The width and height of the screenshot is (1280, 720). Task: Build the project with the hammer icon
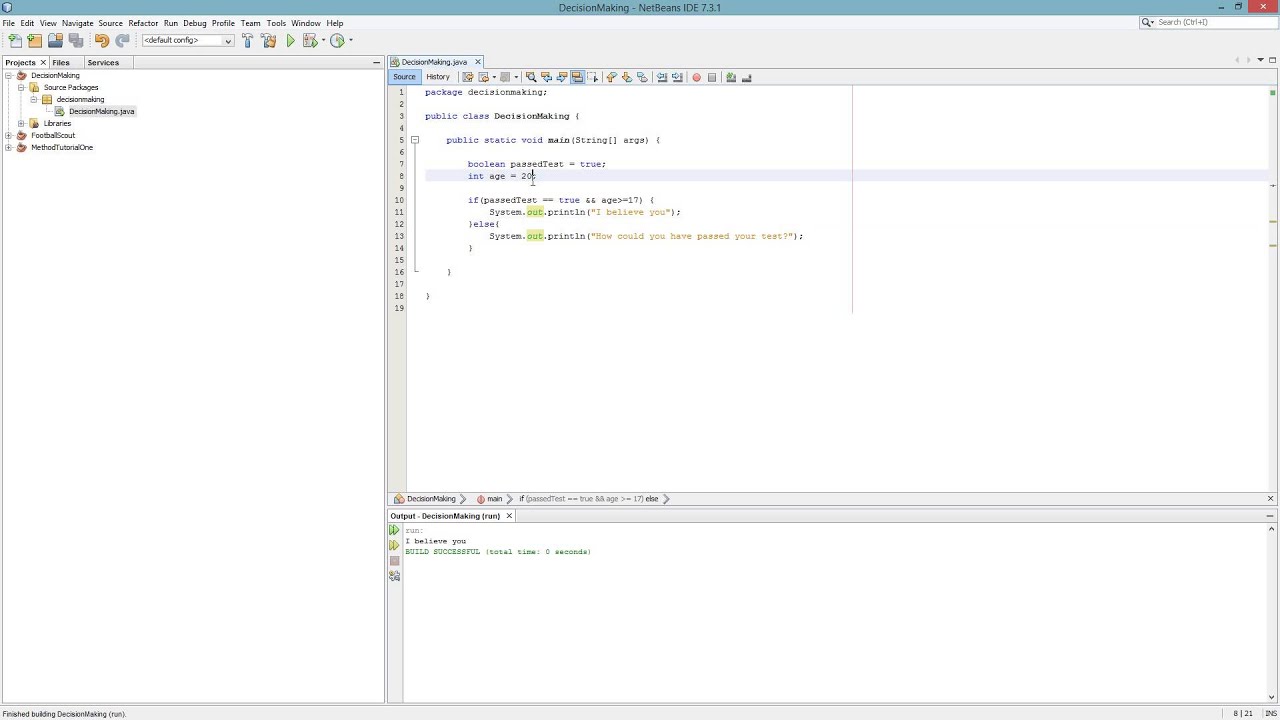tap(248, 41)
